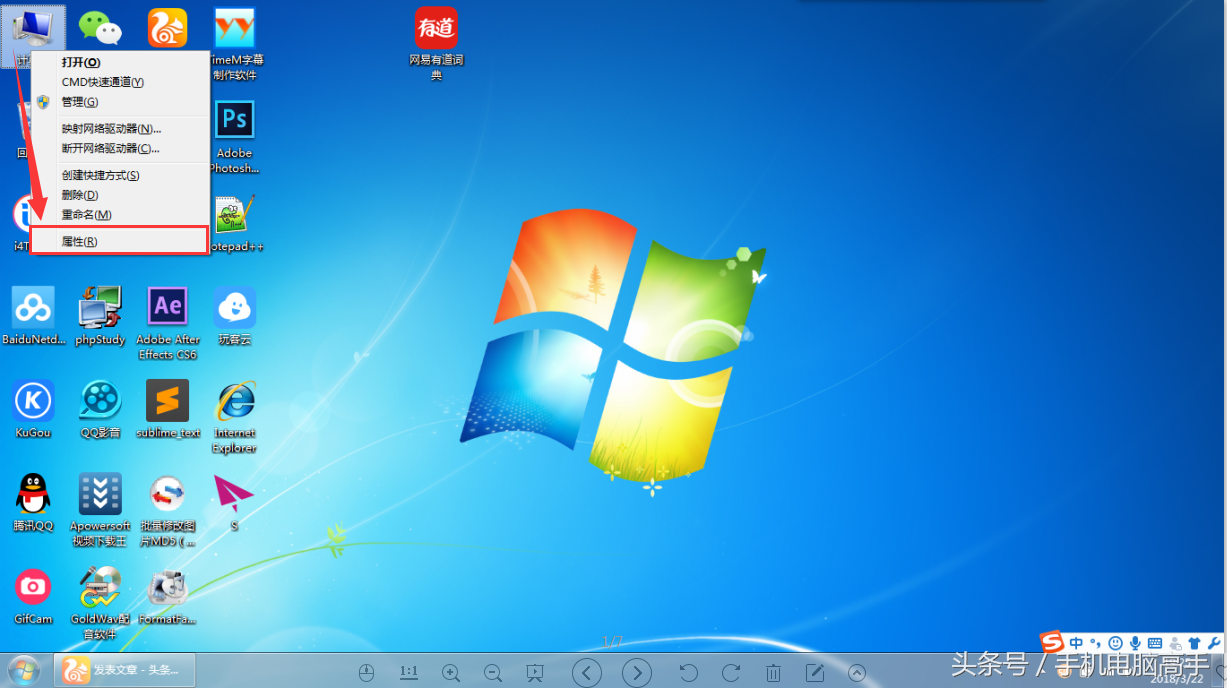This screenshot has height=688, width=1227.
Task: Open the WeChat desktop icon
Action: click(100, 28)
